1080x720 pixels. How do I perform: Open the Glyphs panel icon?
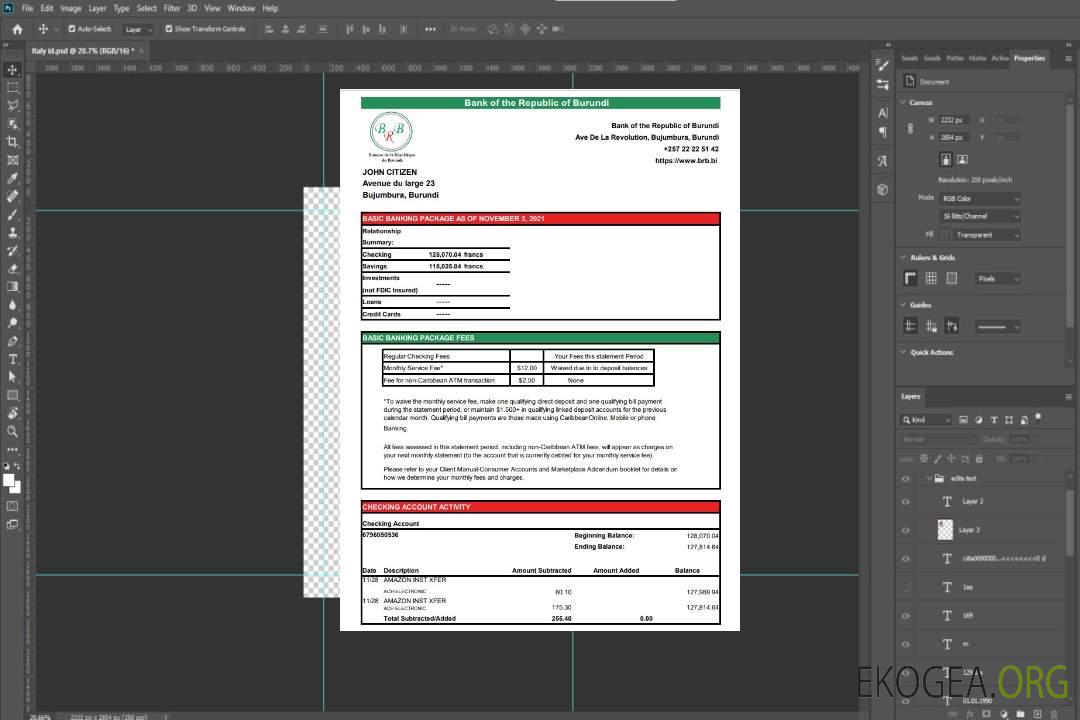click(x=882, y=161)
